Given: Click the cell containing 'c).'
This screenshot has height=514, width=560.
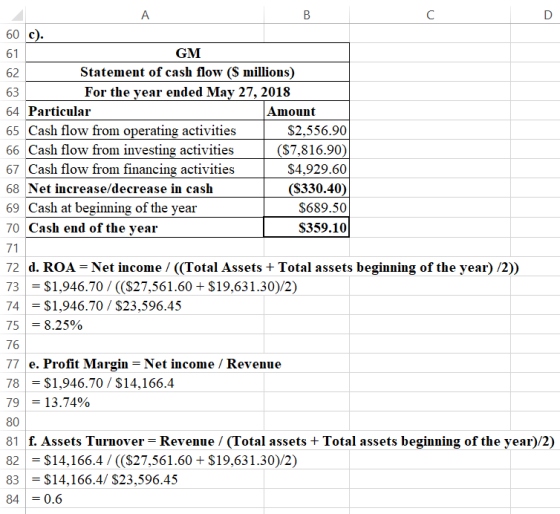Looking at the screenshot, I should pos(145,34).
